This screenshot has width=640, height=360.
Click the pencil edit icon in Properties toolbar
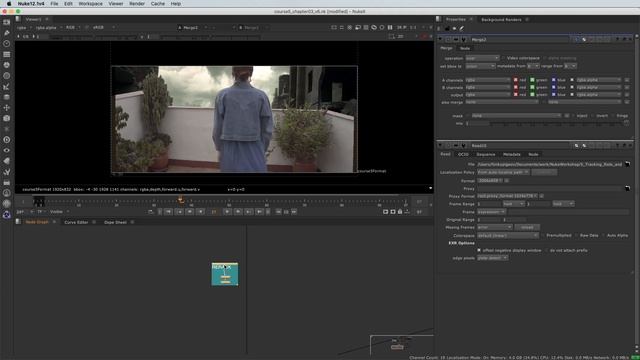coord(462,29)
